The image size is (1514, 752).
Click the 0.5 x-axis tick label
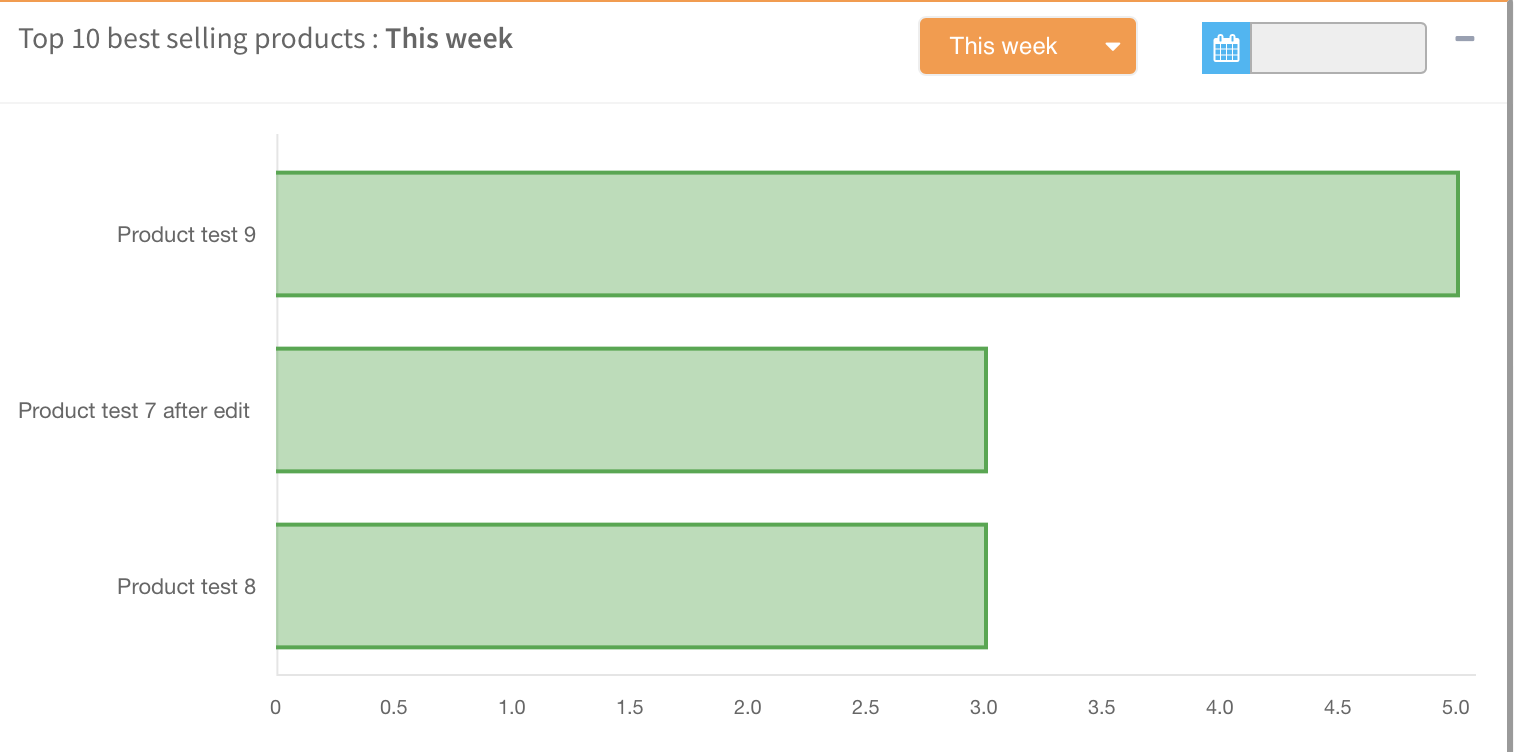click(x=394, y=708)
